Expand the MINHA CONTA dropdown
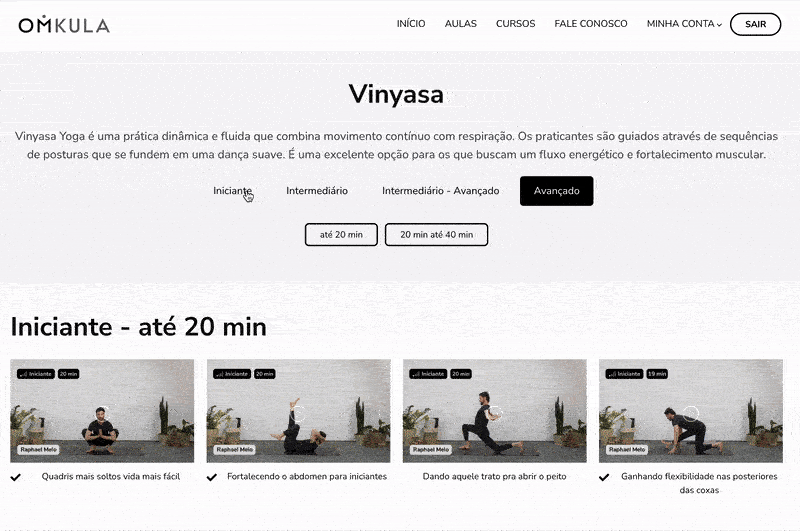Image resolution: width=800 pixels, height=531 pixels. tap(684, 24)
